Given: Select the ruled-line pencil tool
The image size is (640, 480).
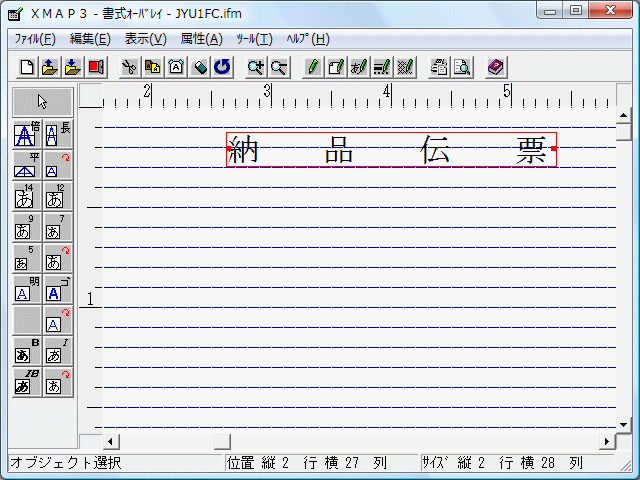Looking at the screenshot, I should click(x=382, y=67).
